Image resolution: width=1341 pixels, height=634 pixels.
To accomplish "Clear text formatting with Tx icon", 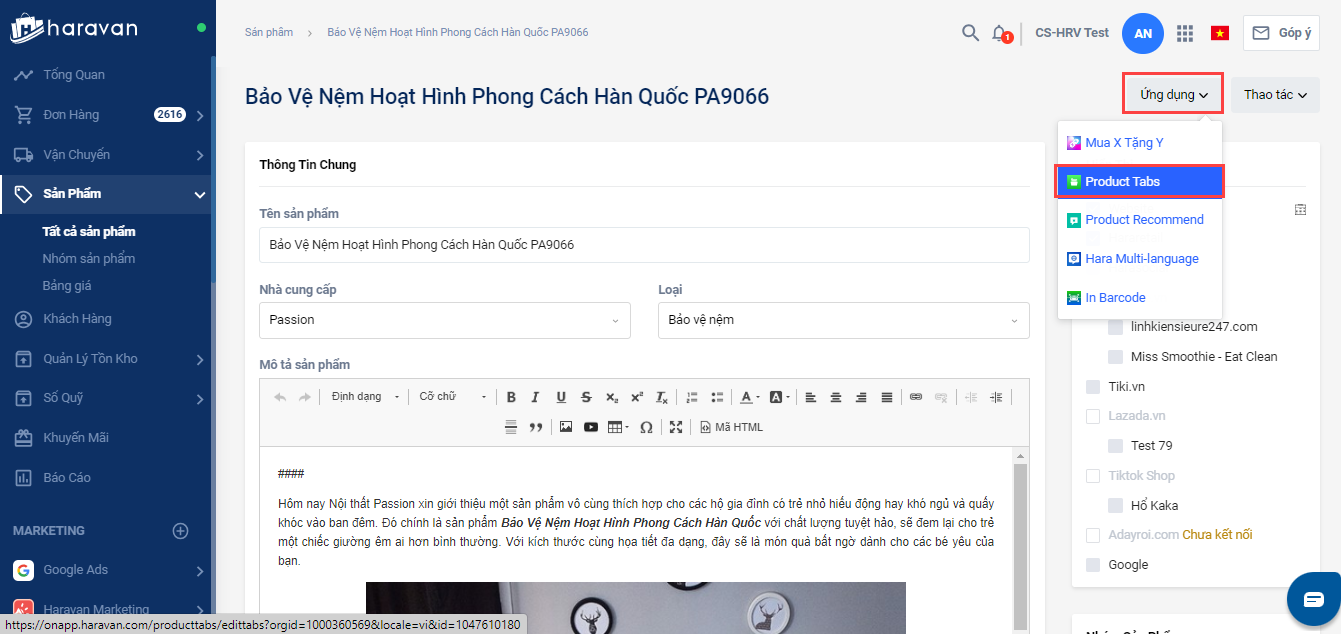I will pyautogui.click(x=662, y=397).
